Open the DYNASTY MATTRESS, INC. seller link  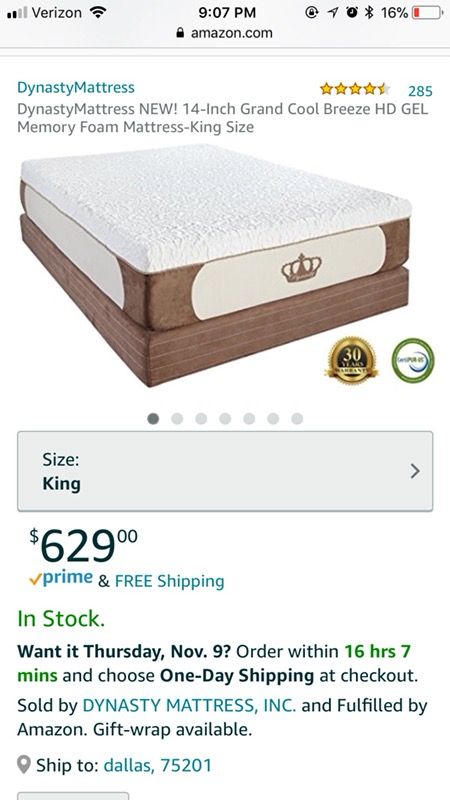pos(189,706)
